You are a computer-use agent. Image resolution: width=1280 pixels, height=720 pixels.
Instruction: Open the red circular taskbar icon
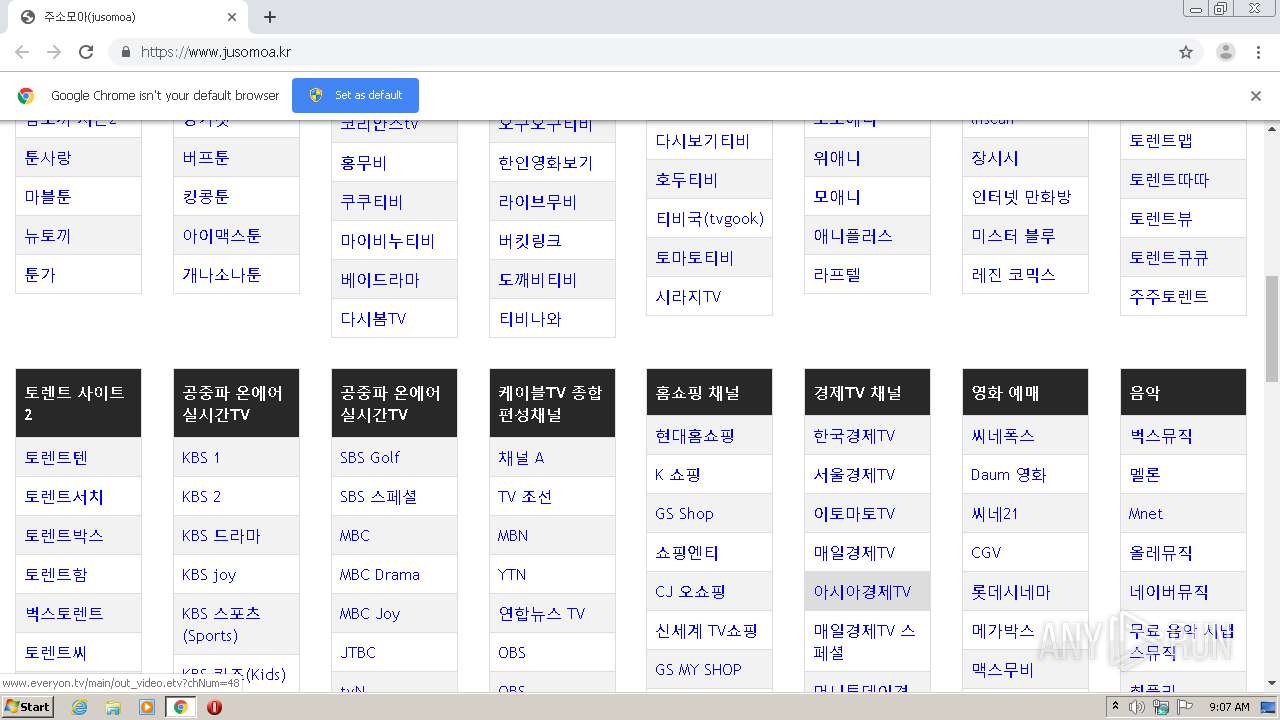pos(214,707)
